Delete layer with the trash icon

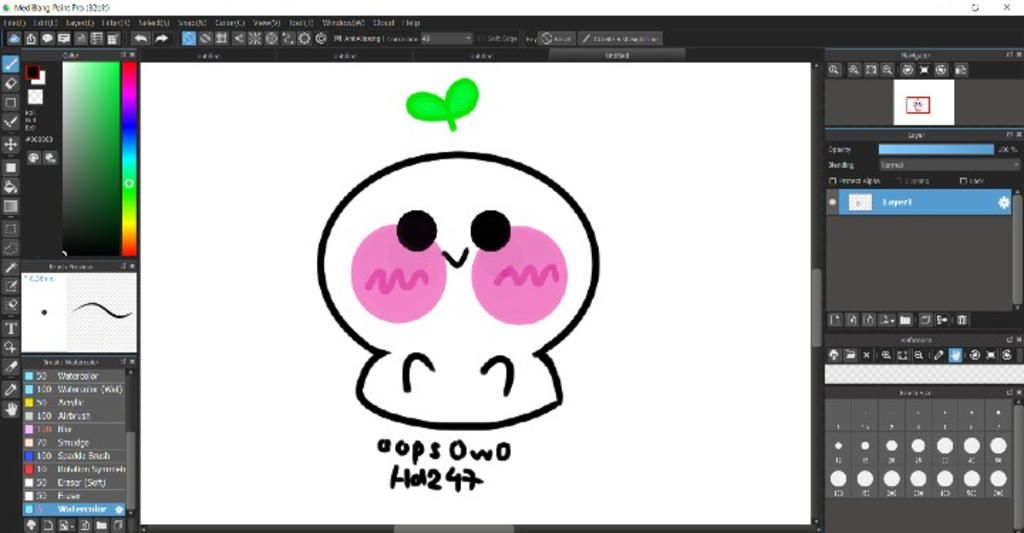962,319
